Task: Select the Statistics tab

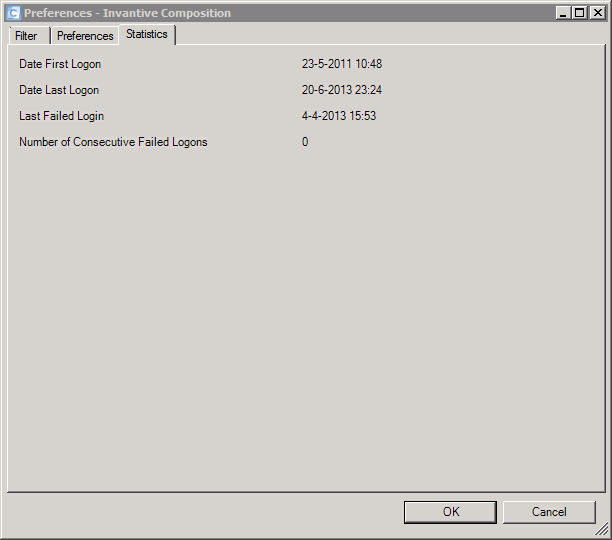Action: point(147,34)
